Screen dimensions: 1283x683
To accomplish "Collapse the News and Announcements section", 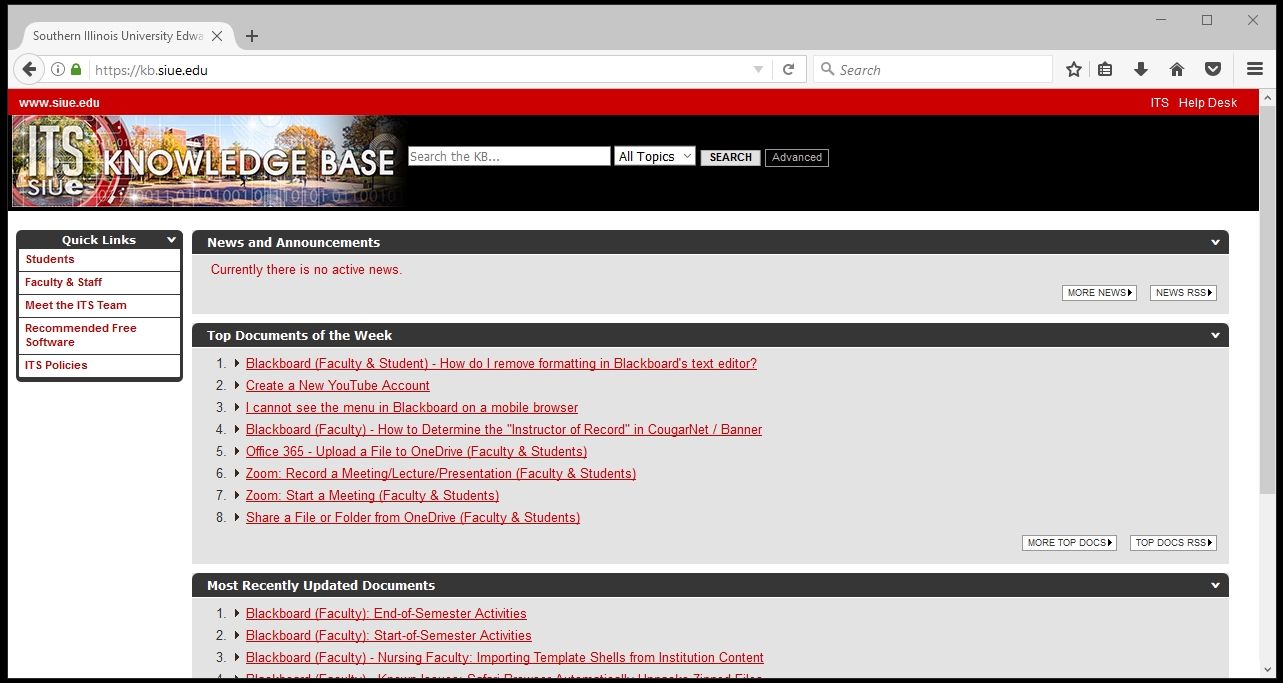I will [1215, 242].
